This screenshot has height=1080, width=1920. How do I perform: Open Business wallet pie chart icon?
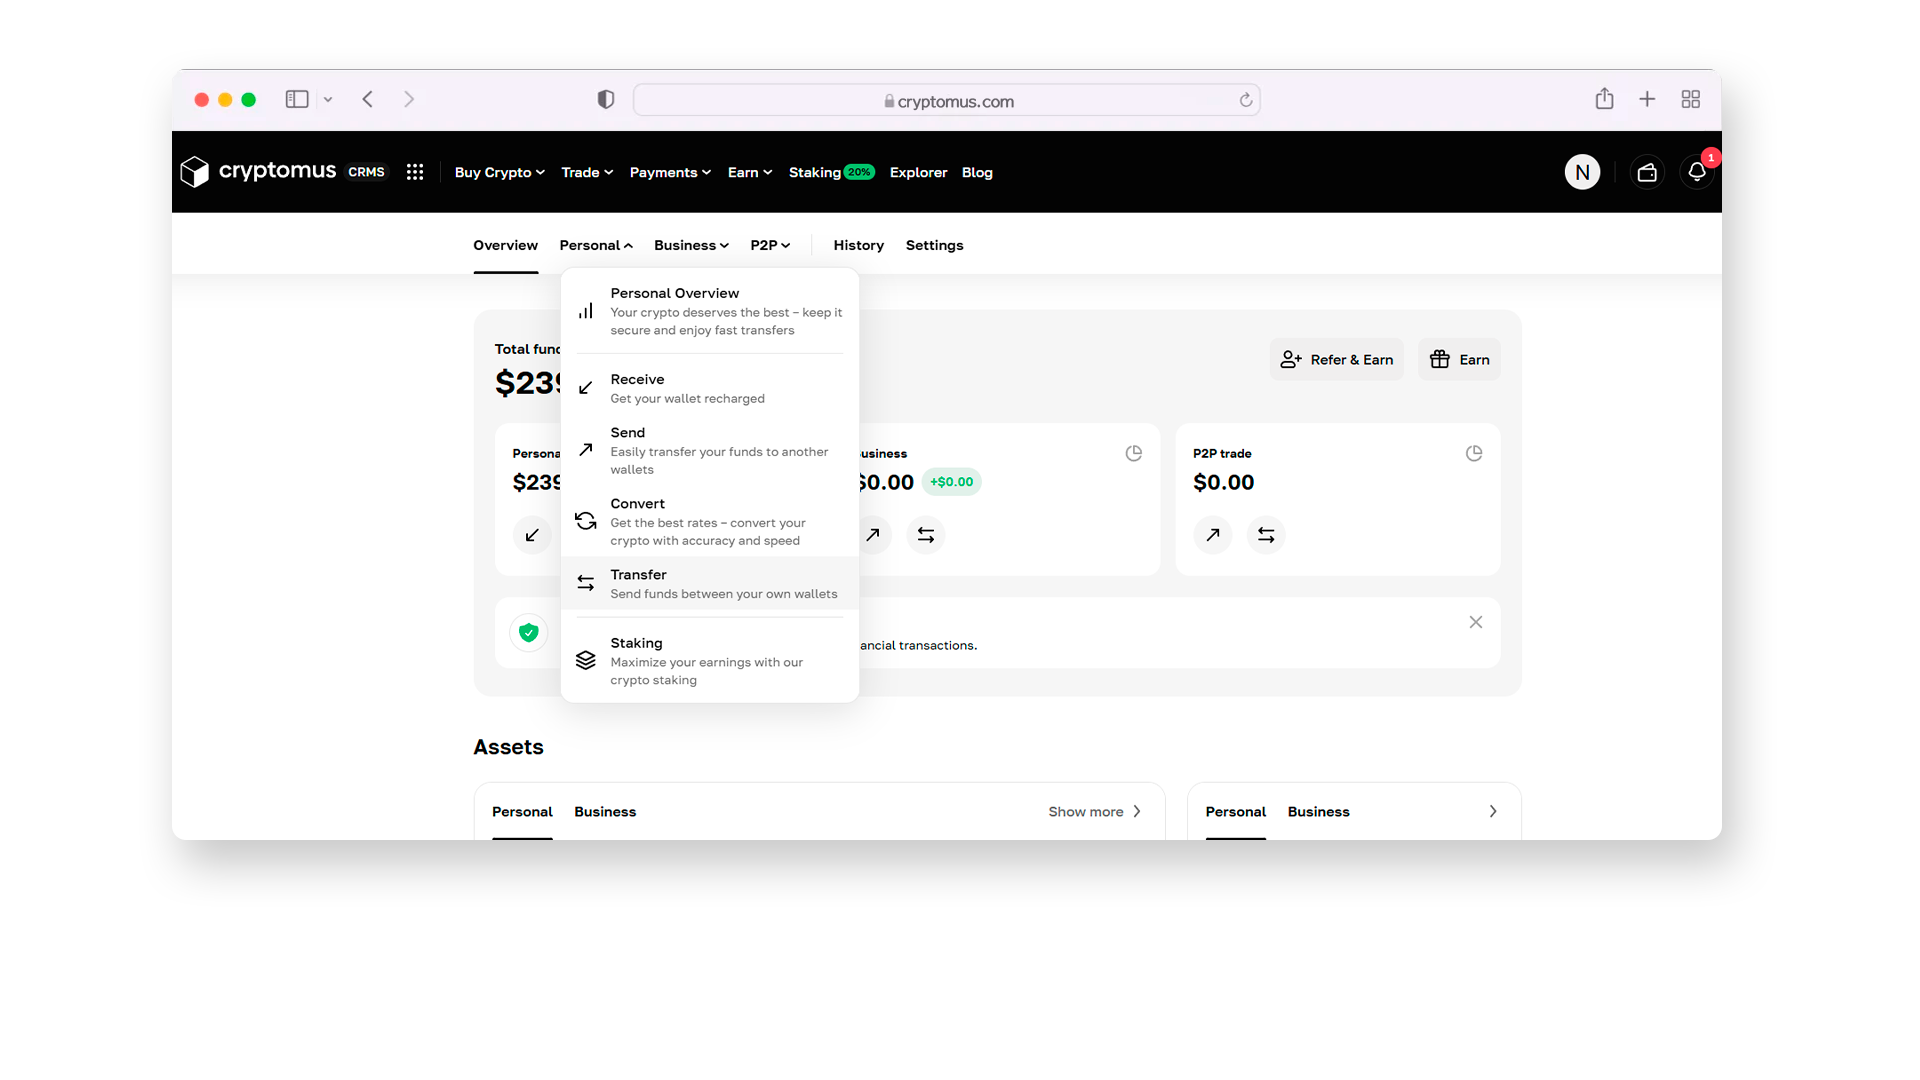pos(1134,453)
